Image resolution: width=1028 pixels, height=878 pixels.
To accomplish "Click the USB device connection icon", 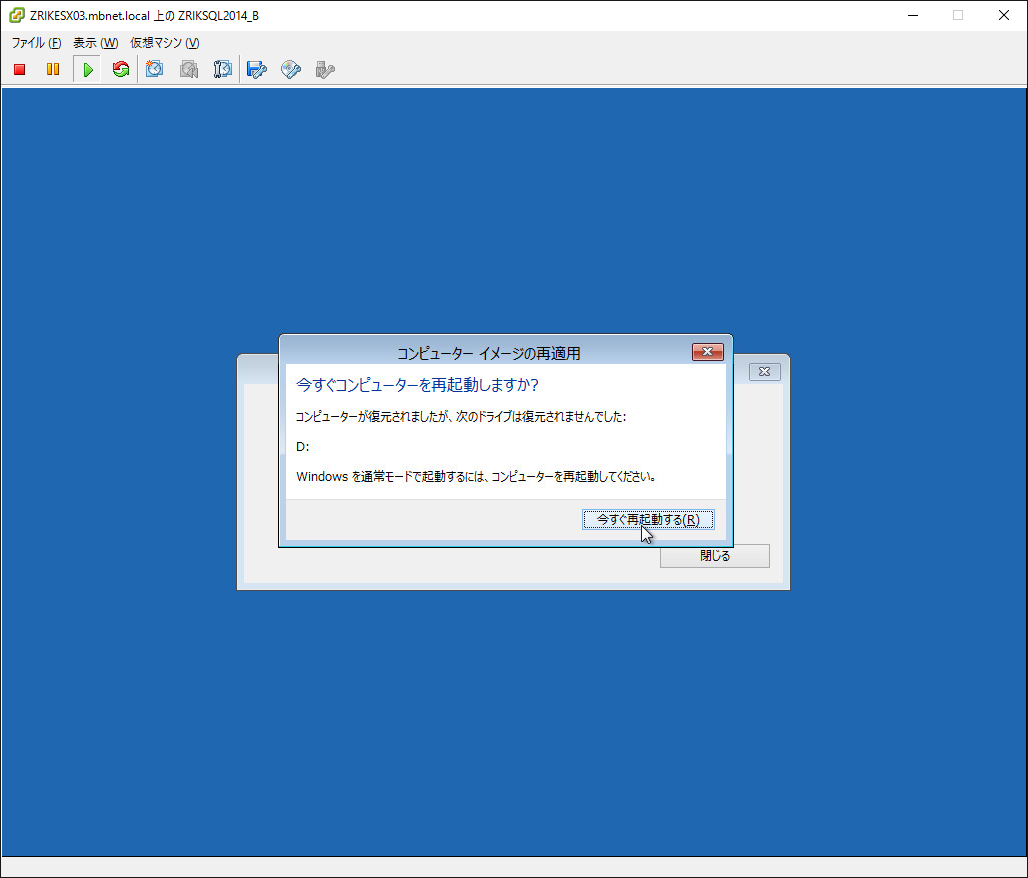I will tap(325, 70).
